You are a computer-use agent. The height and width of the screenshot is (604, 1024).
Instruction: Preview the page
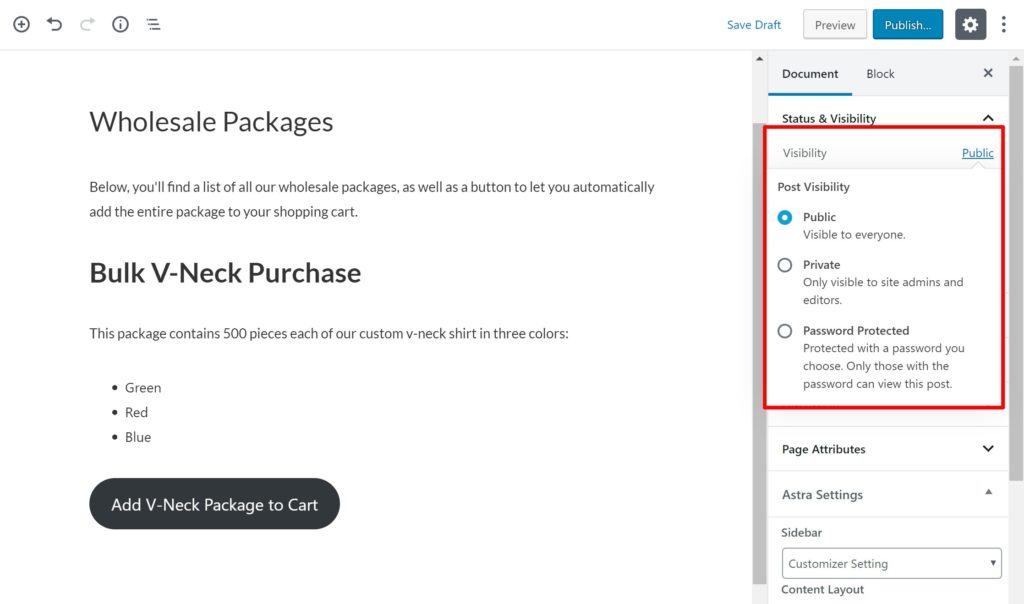pyautogui.click(x=835, y=24)
